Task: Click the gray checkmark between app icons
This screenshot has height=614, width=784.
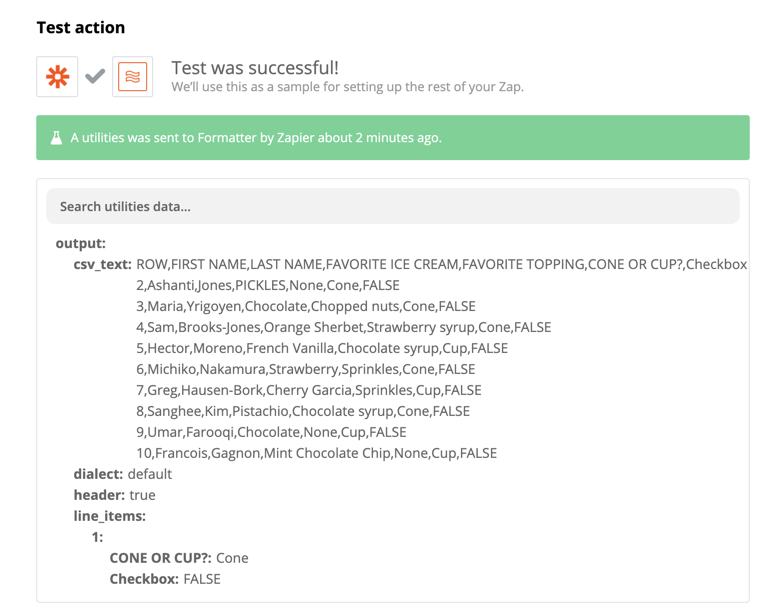Action: [x=95, y=76]
